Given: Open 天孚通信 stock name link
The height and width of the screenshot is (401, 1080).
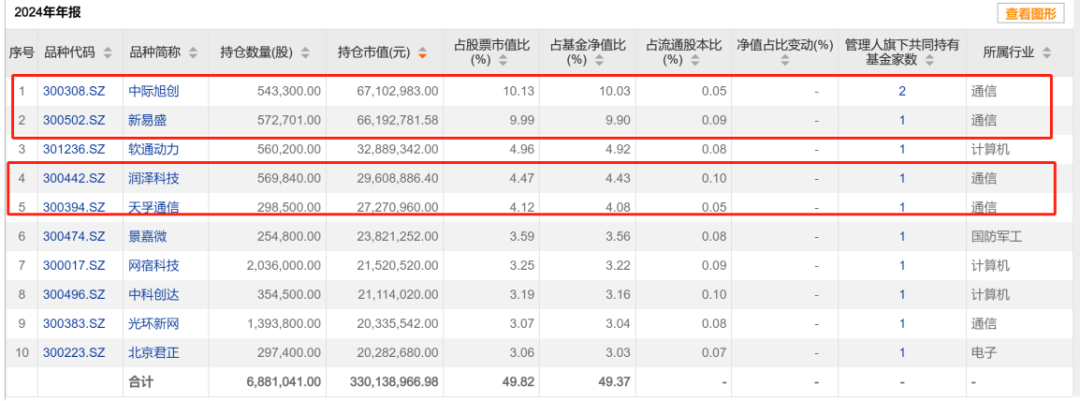Looking at the screenshot, I should coord(154,207).
